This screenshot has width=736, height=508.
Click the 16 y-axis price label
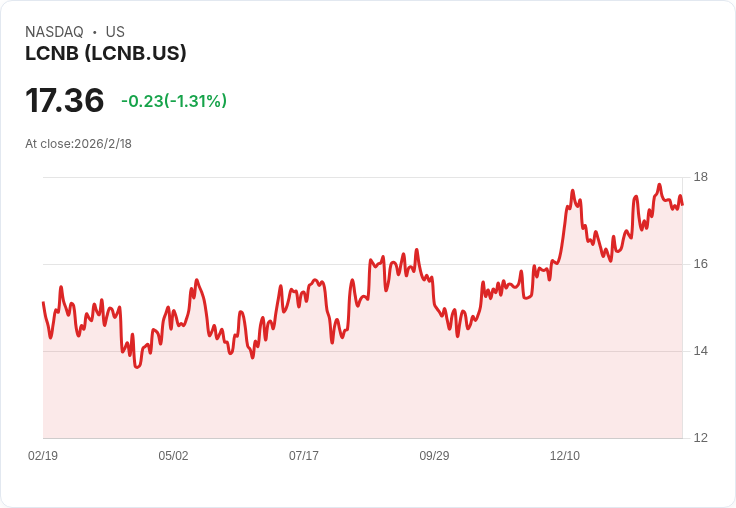701,264
